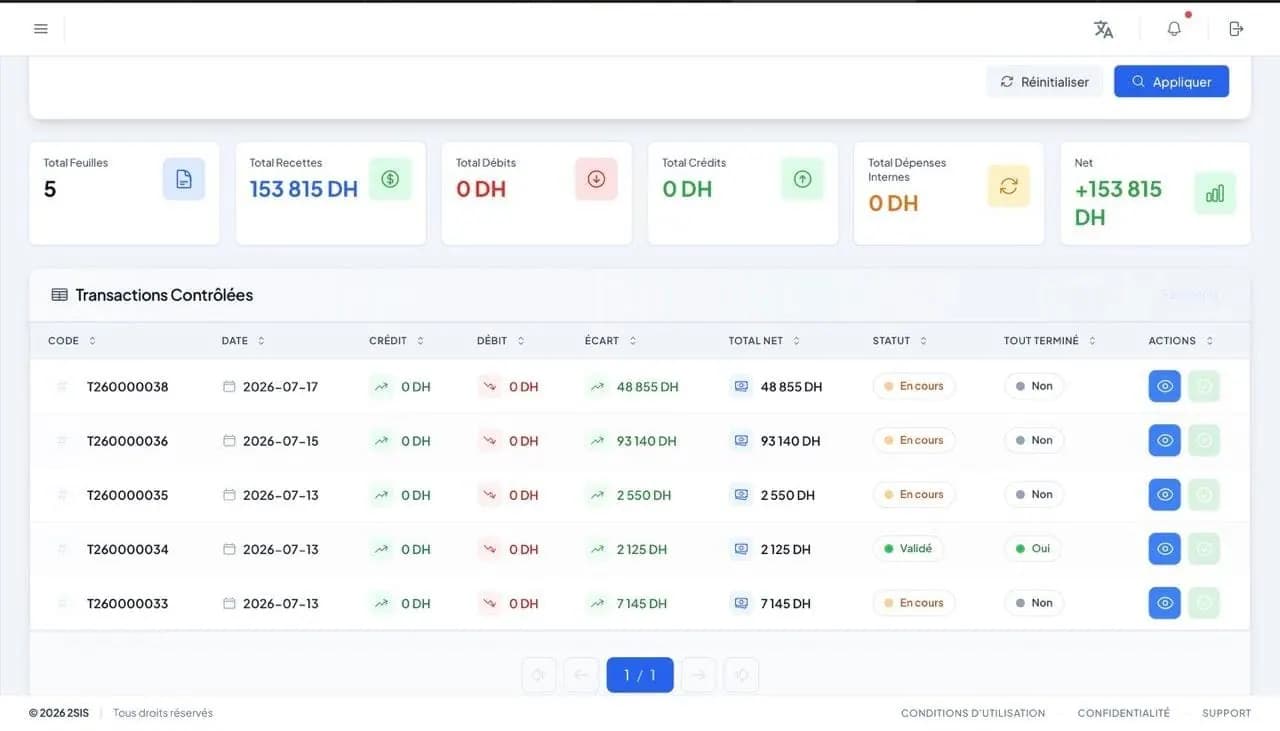The height and width of the screenshot is (731, 1280).
Task: Click the écart trend icon for 7 145 DH
Action: pyautogui.click(x=597, y=603)
